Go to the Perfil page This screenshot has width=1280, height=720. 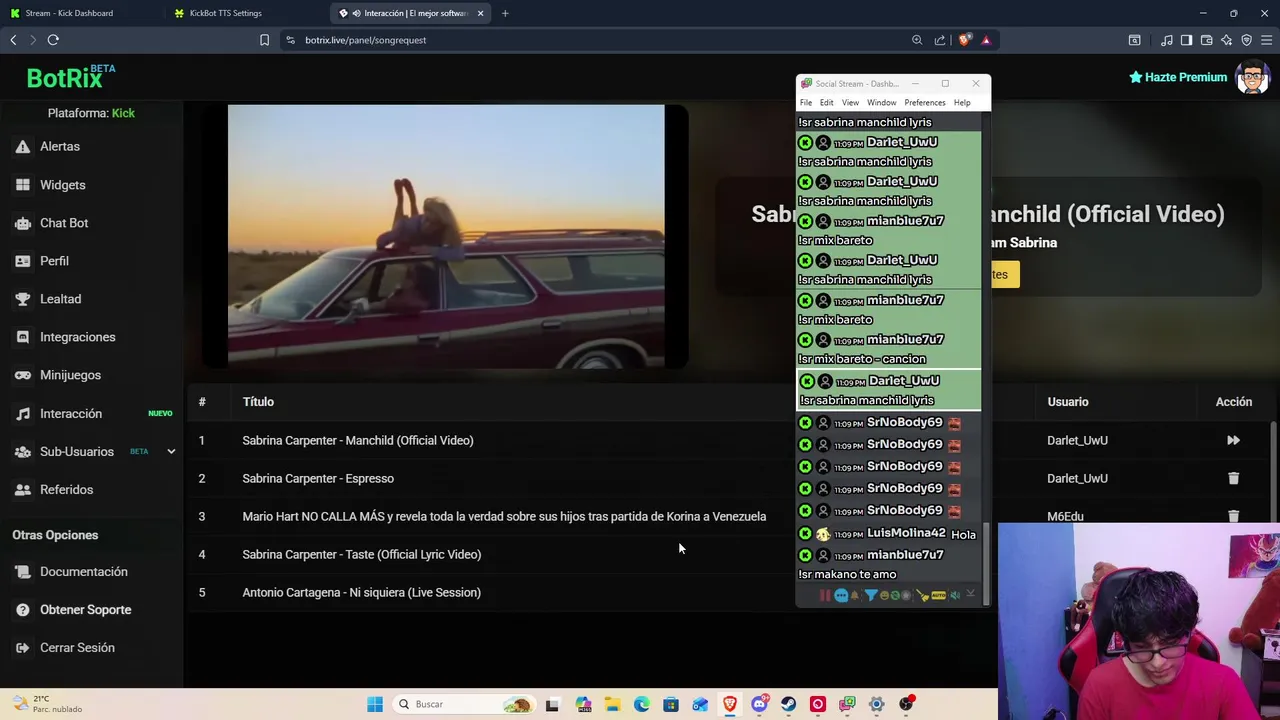54,261
